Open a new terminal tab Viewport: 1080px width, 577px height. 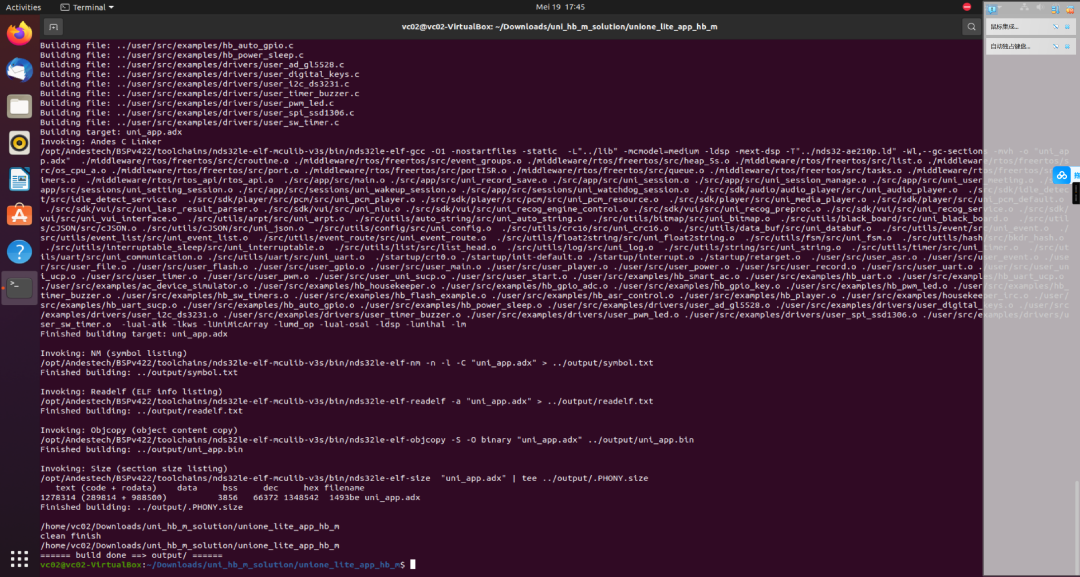tap(53, 27)
